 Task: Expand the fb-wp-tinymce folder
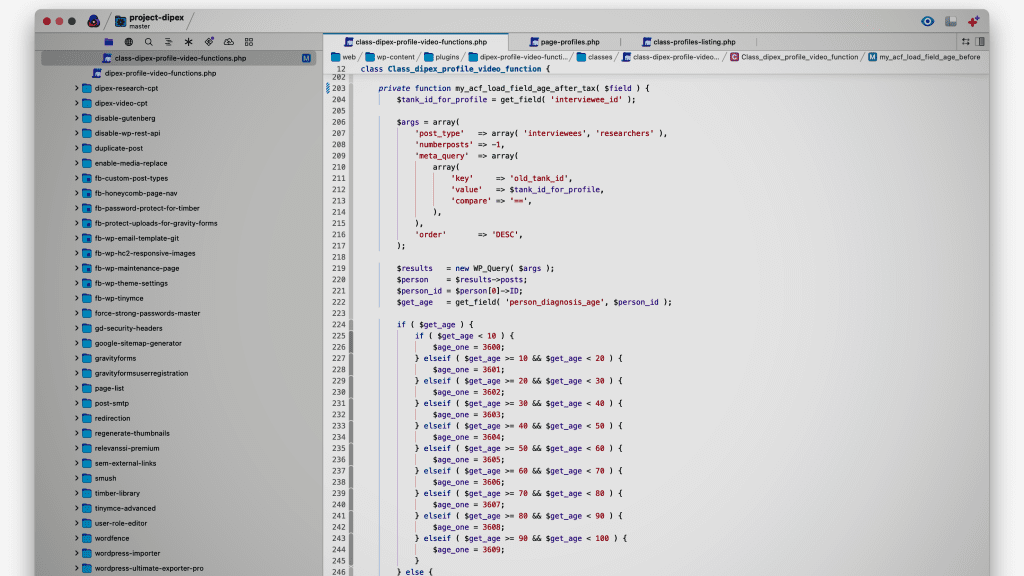point(76,298)
